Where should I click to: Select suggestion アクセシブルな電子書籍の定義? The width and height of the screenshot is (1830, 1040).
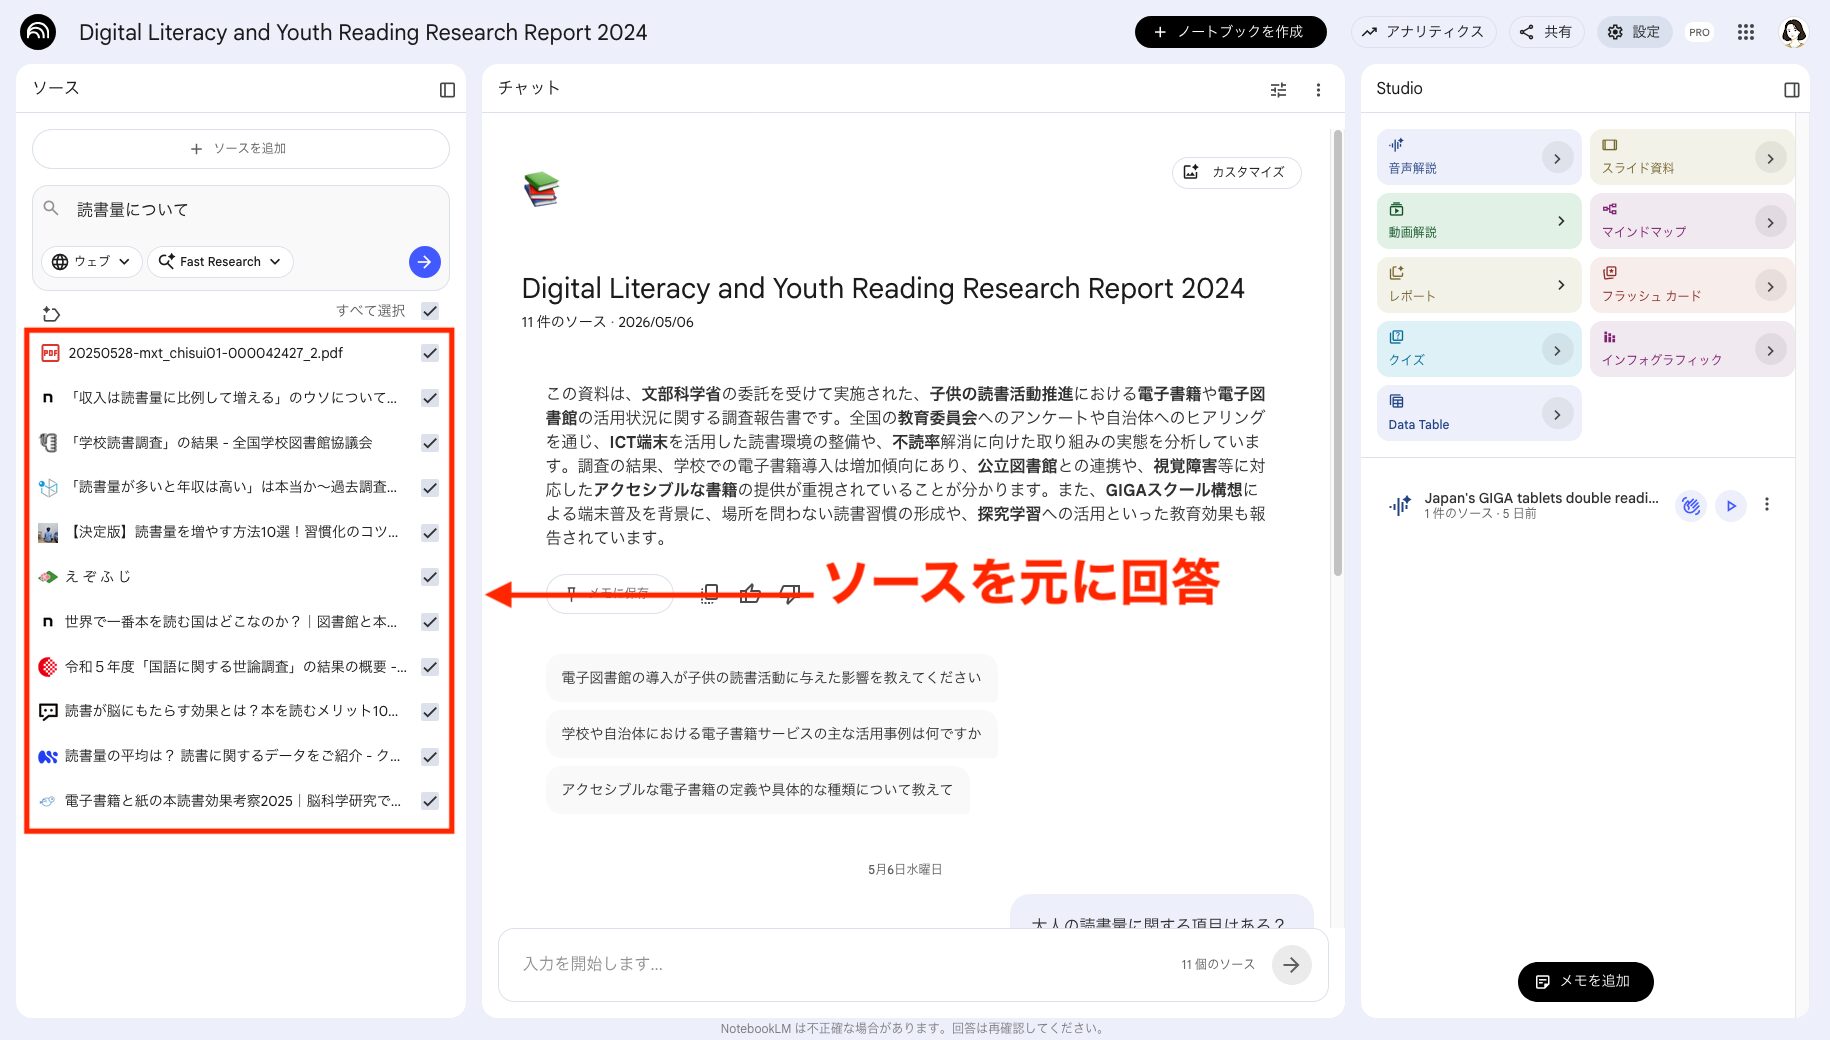(x=757, y=790)
